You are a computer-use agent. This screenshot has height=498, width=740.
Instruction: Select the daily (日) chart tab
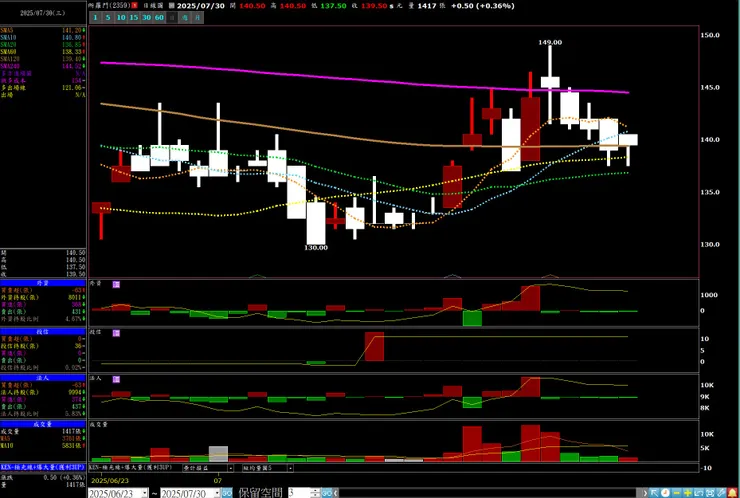[172, 17]
